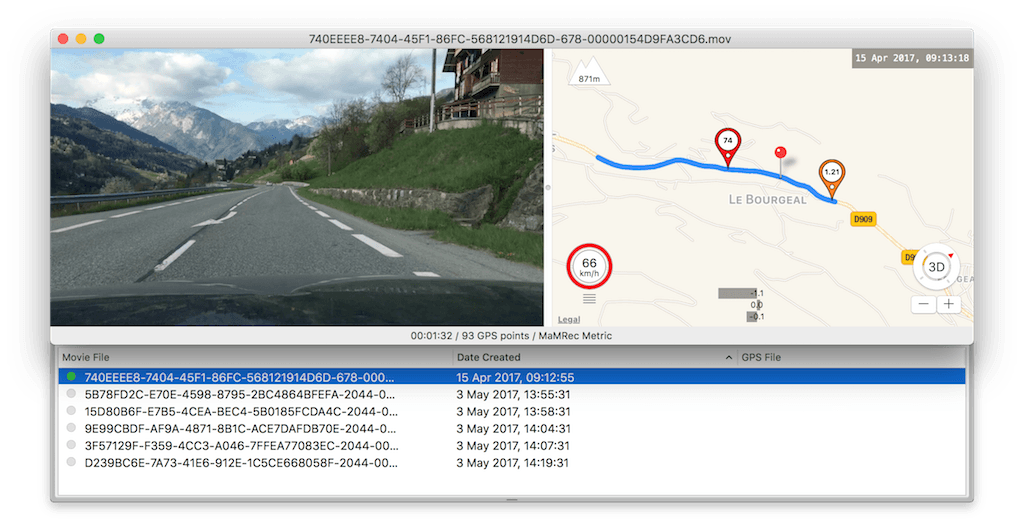This screenshot has width=1024, height=521.
Task: Click the G-force bar graph on the map
Action: [x=742, y=305]
